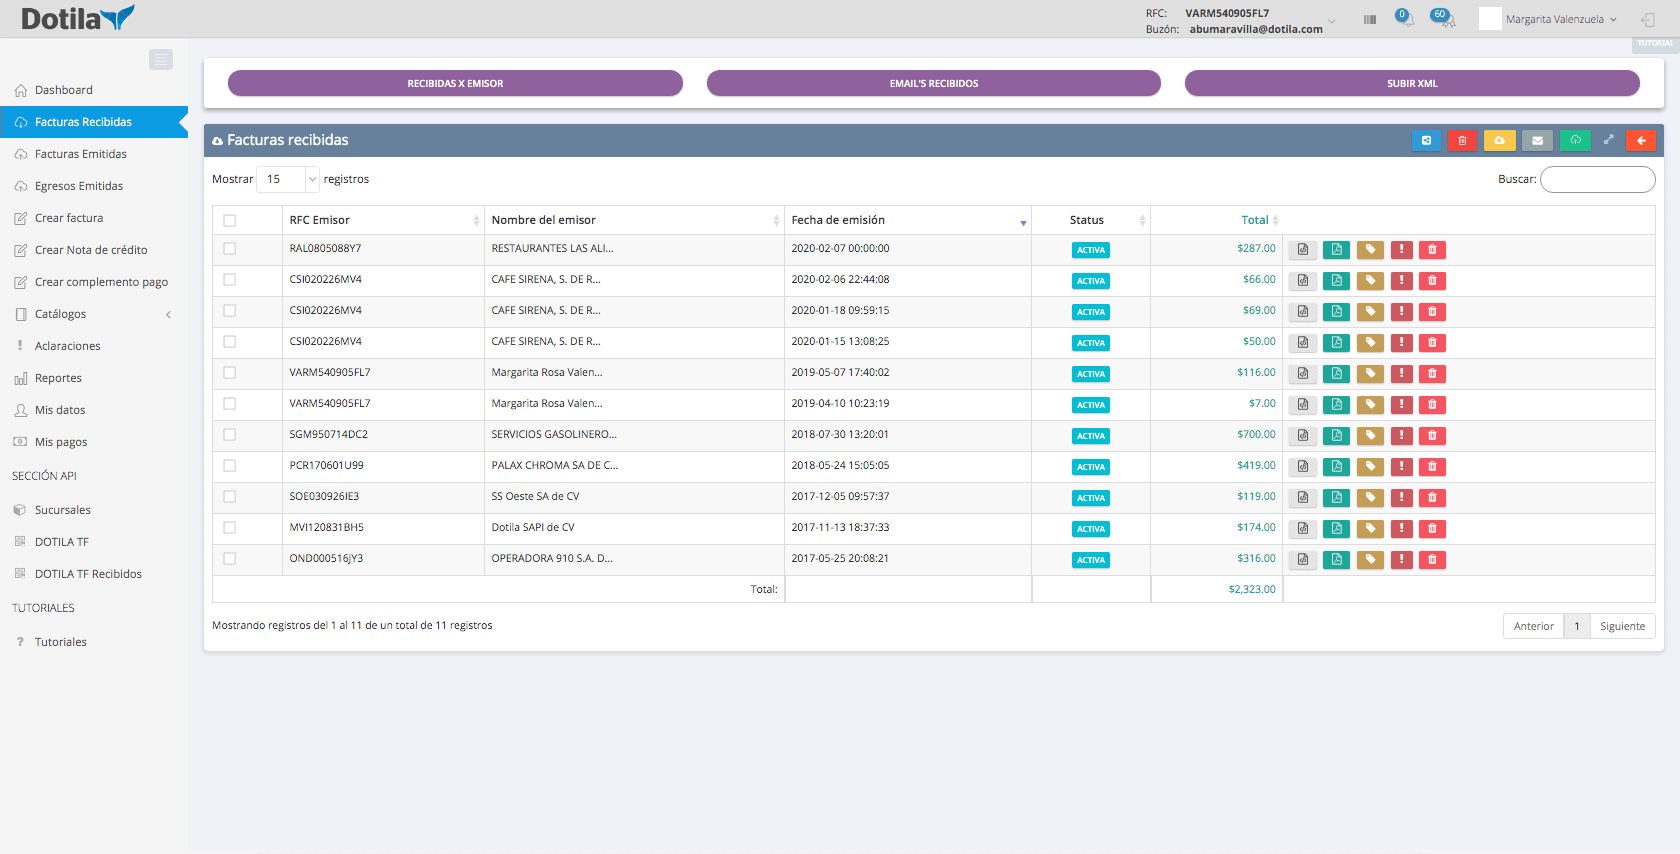Open PDF icon for $116.00 invoice row

click(1336, 374)
